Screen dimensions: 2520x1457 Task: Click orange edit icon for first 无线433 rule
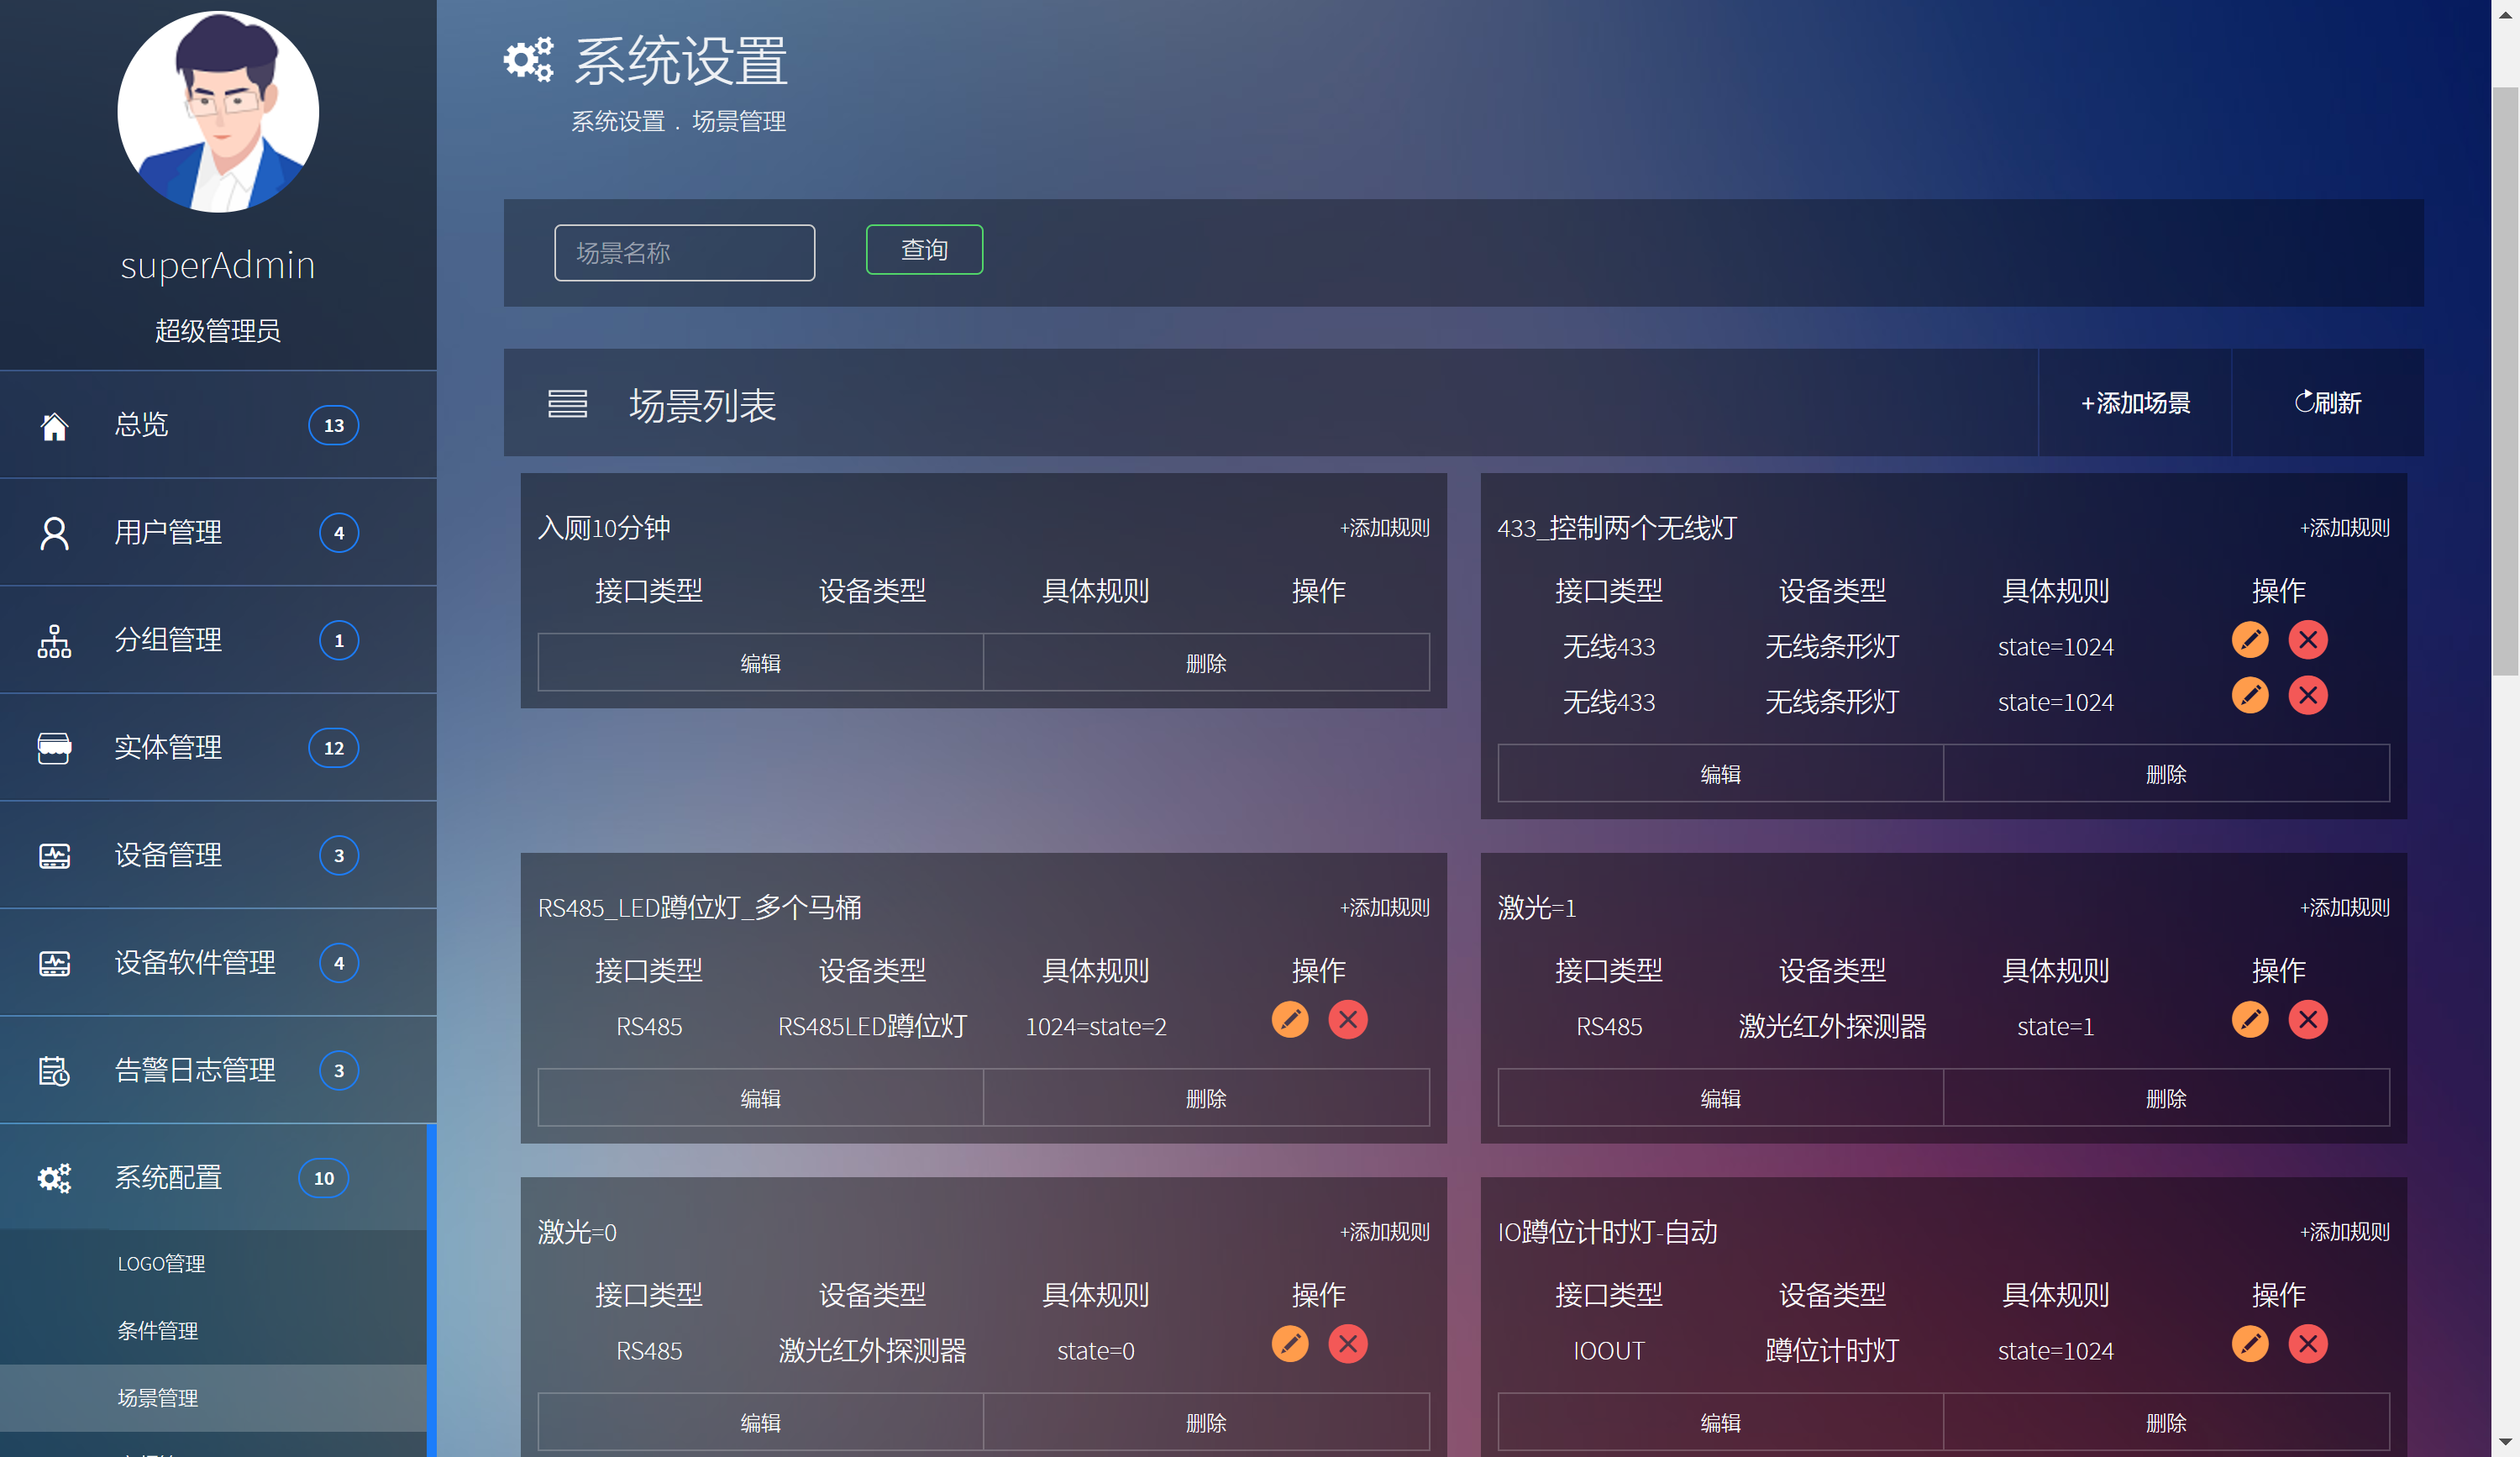tap(2250, 640)
